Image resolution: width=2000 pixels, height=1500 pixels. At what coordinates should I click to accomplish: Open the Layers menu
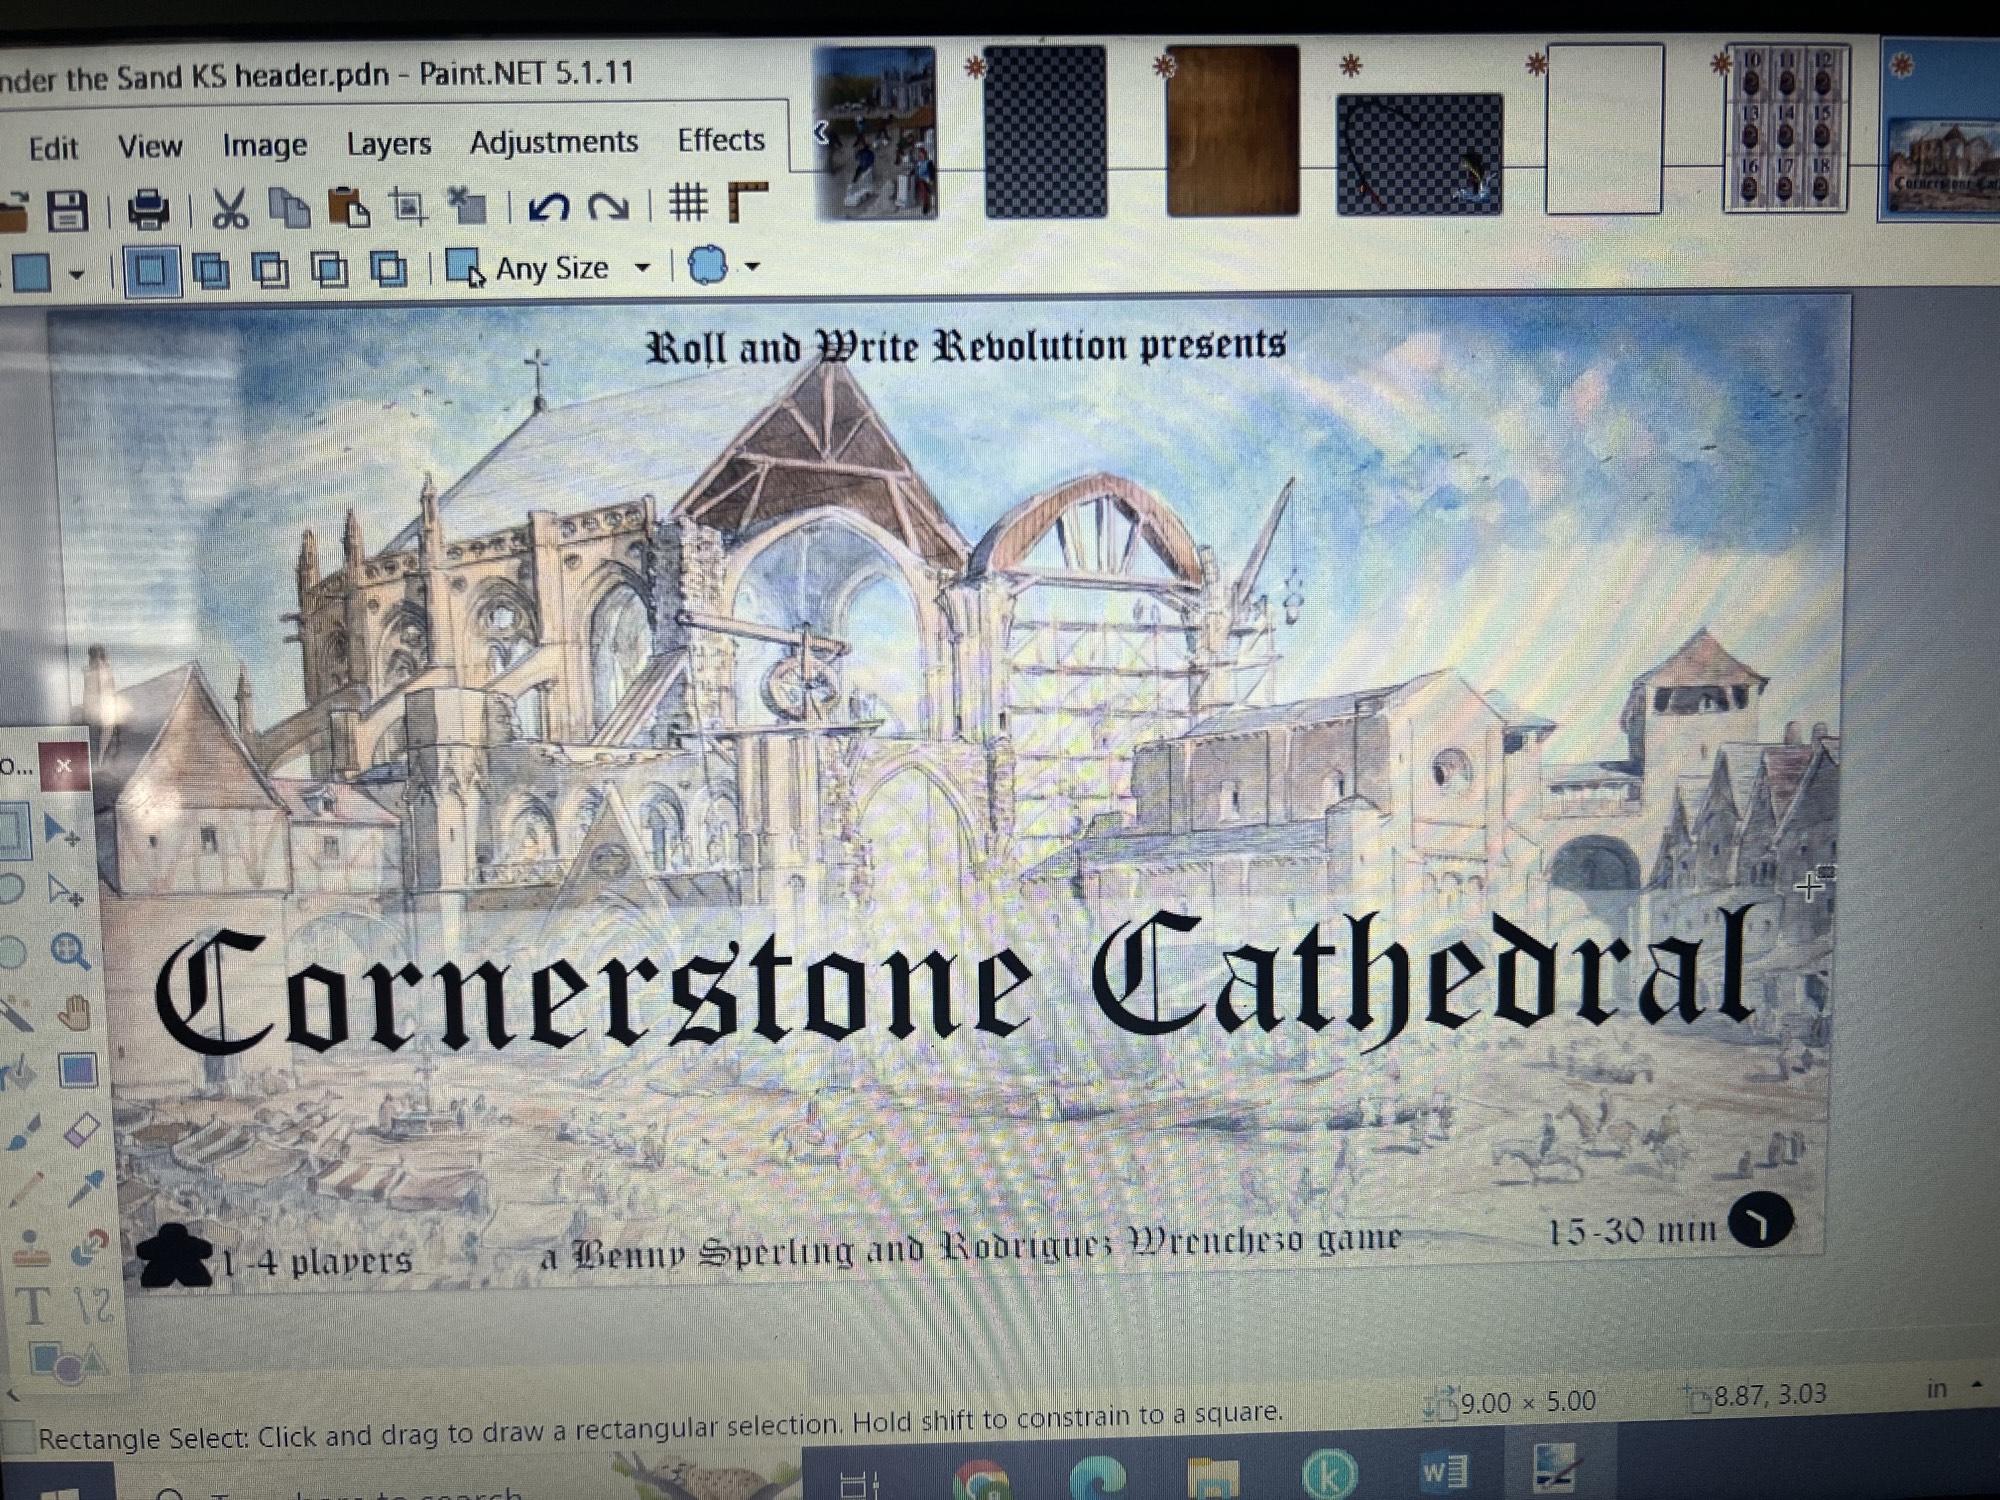coord(388,145)
